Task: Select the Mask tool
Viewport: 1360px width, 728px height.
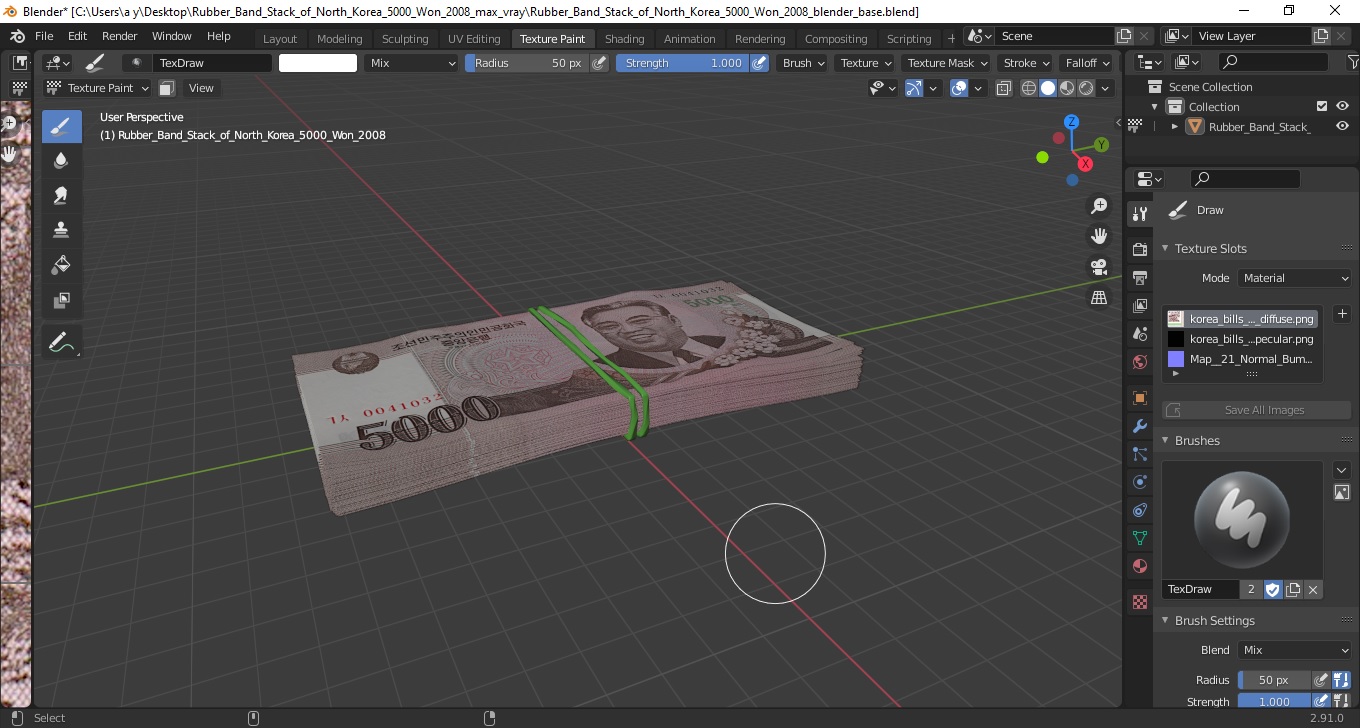Action: (61, 299)
